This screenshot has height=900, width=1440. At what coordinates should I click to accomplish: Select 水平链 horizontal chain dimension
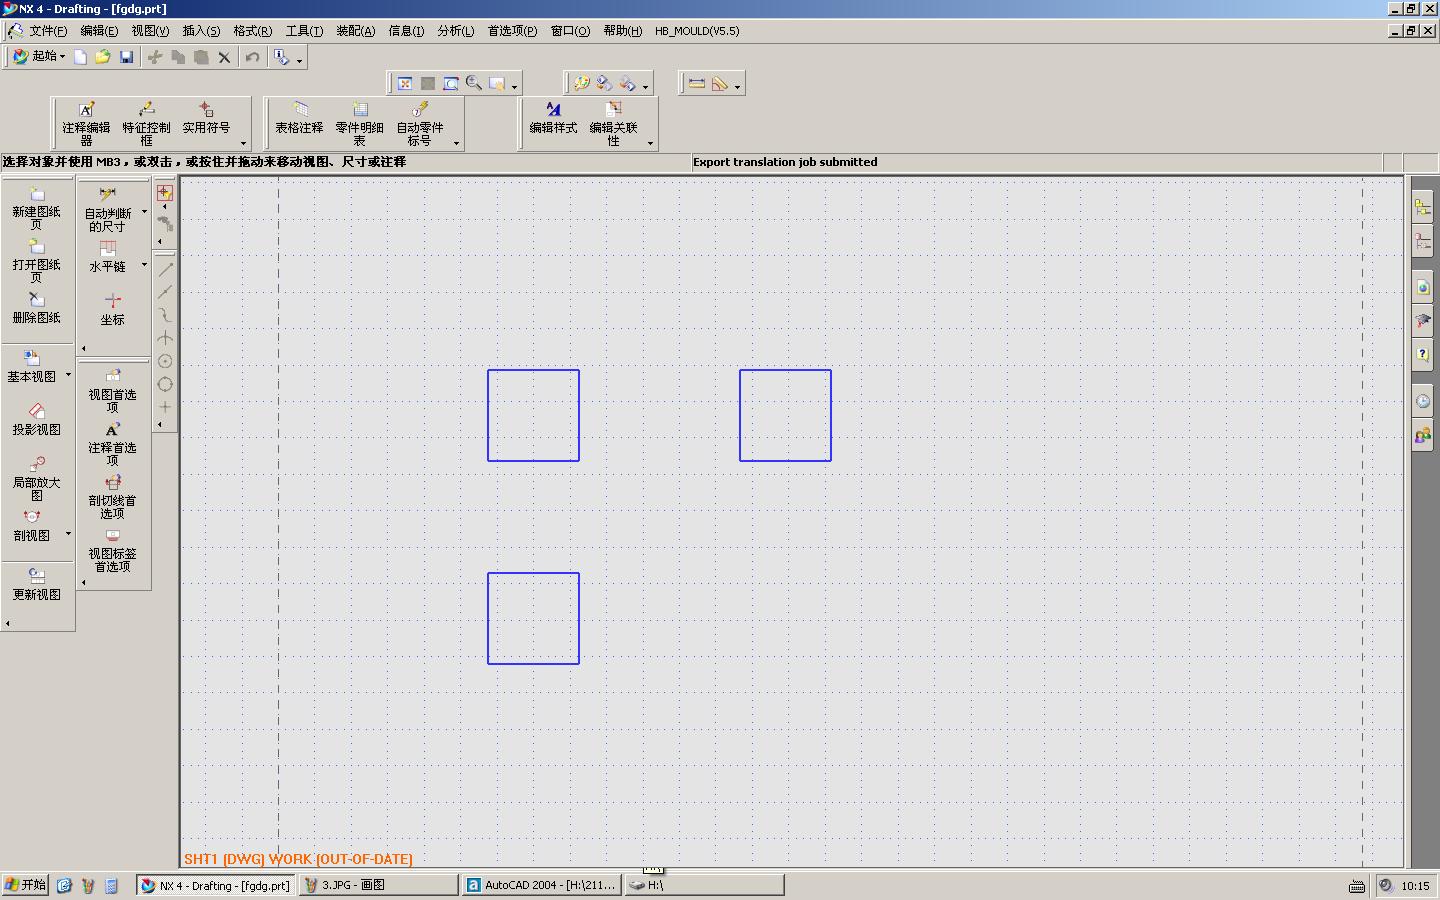click(107, 257)
